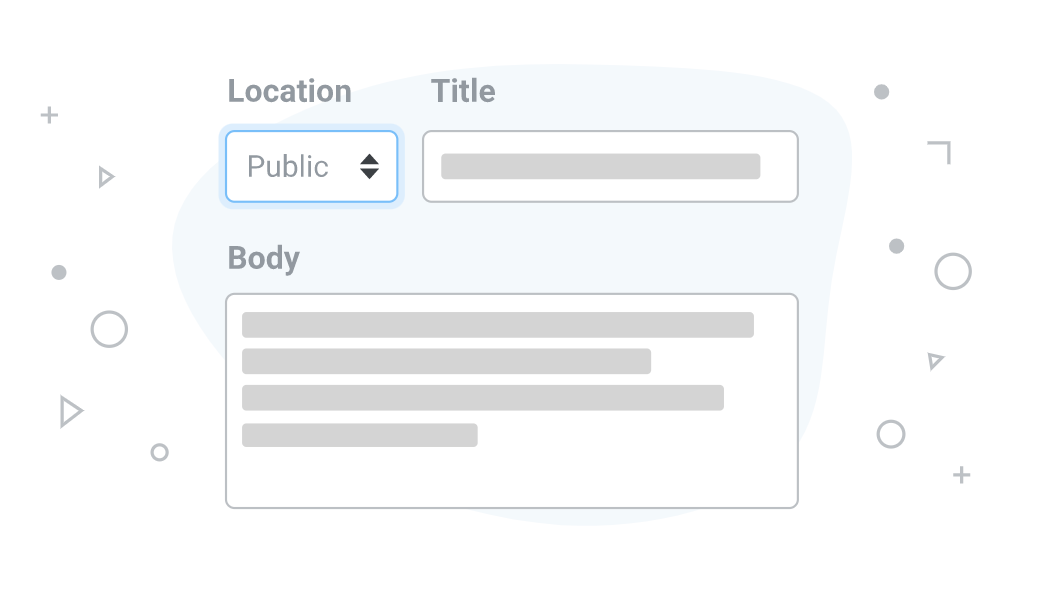Viewport: 1052px width, 590px height.
Task: Click the small triangle below top-left plus
Action: pos(105,177)
